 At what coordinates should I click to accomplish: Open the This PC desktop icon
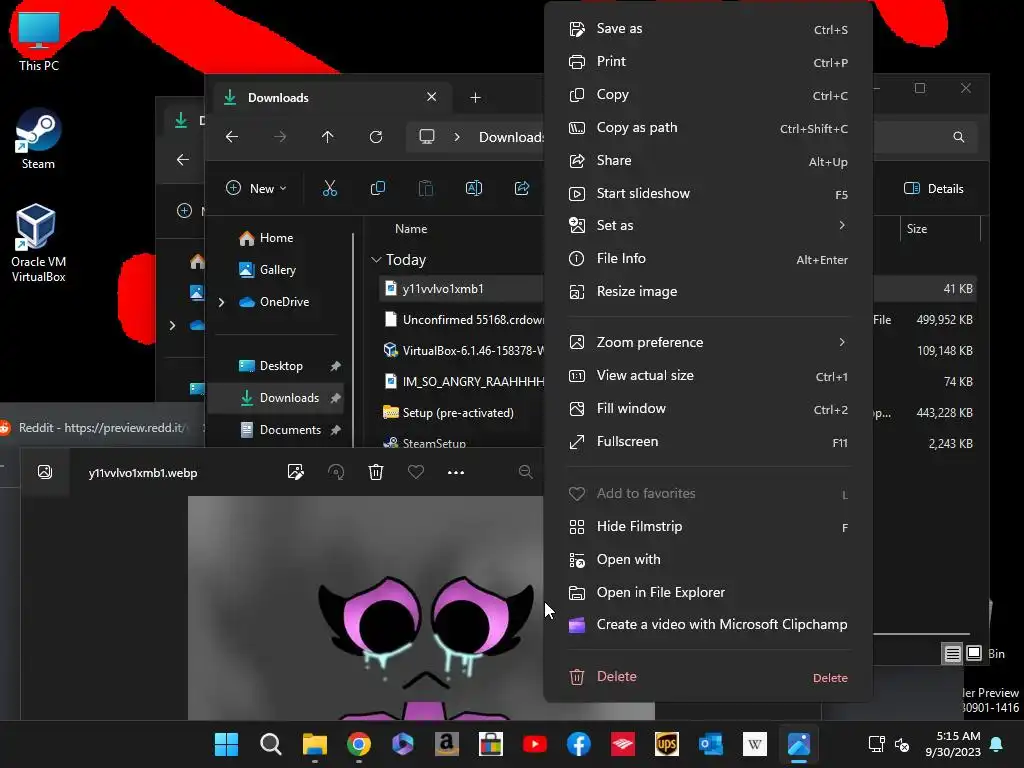click(39, 41)
